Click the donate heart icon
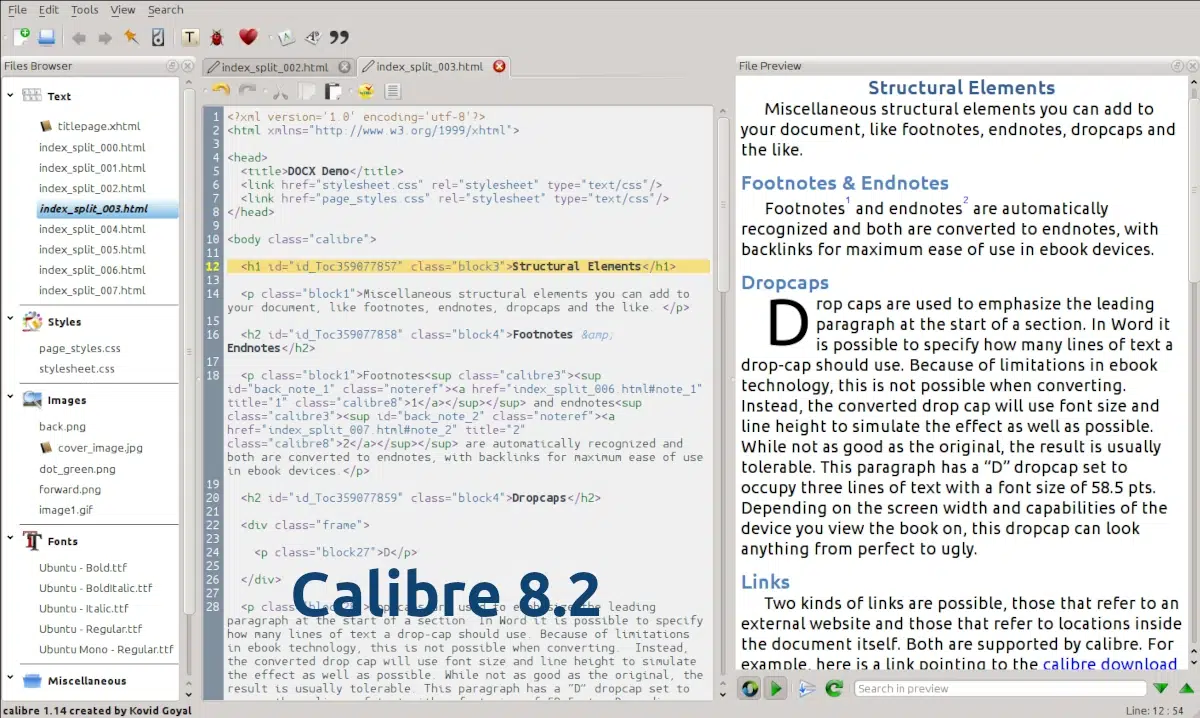 [247, 37]
